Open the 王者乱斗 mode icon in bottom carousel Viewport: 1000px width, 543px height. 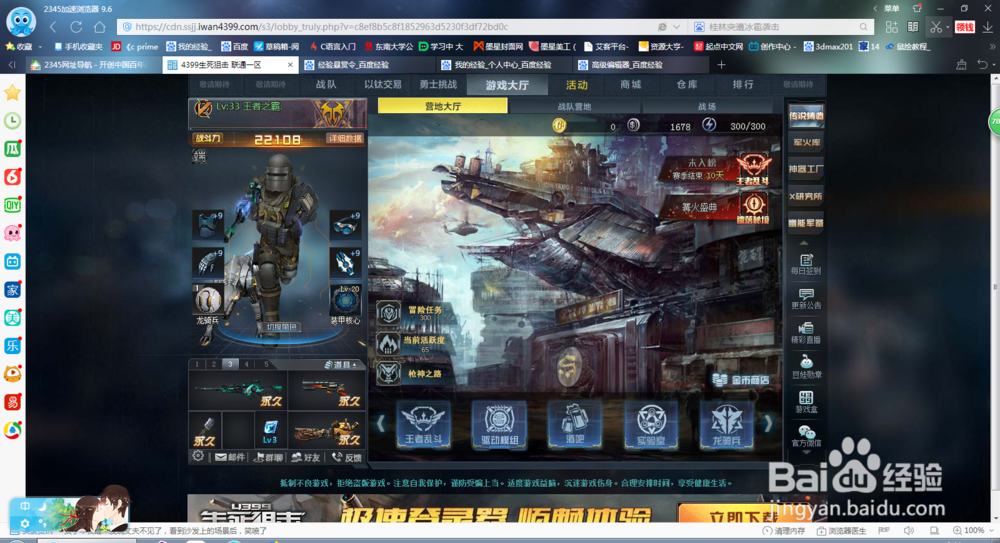(x=423, y=424)
